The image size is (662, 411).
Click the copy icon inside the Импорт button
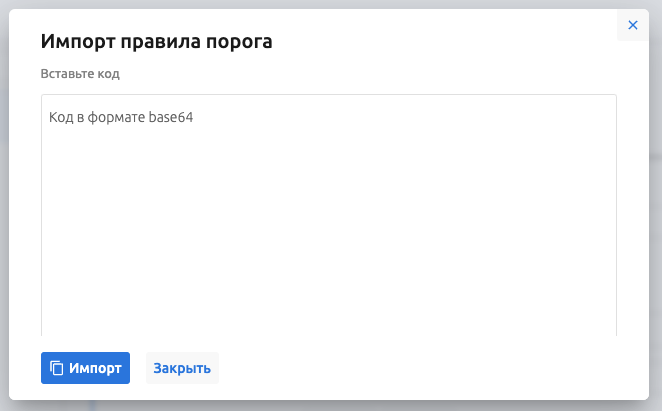point(57,368)
